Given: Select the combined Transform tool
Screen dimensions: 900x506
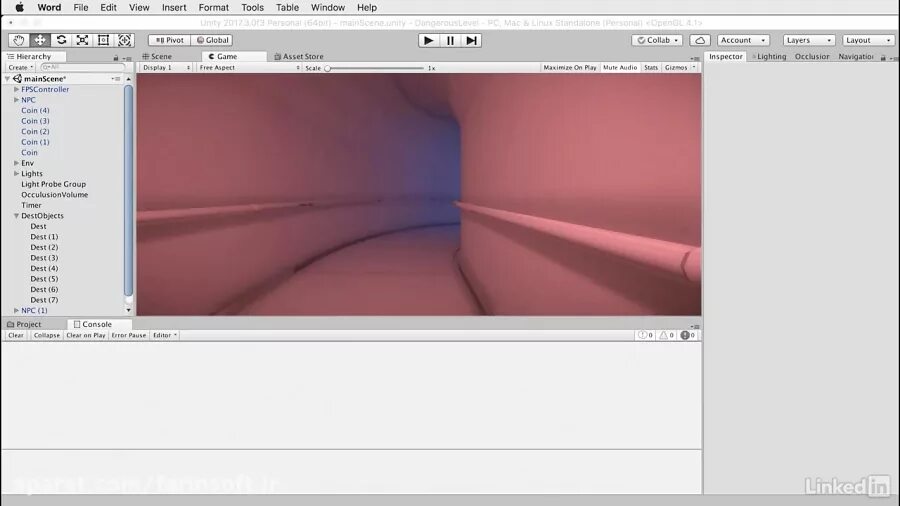Looking at the screenshot, I should click(125, 40).
